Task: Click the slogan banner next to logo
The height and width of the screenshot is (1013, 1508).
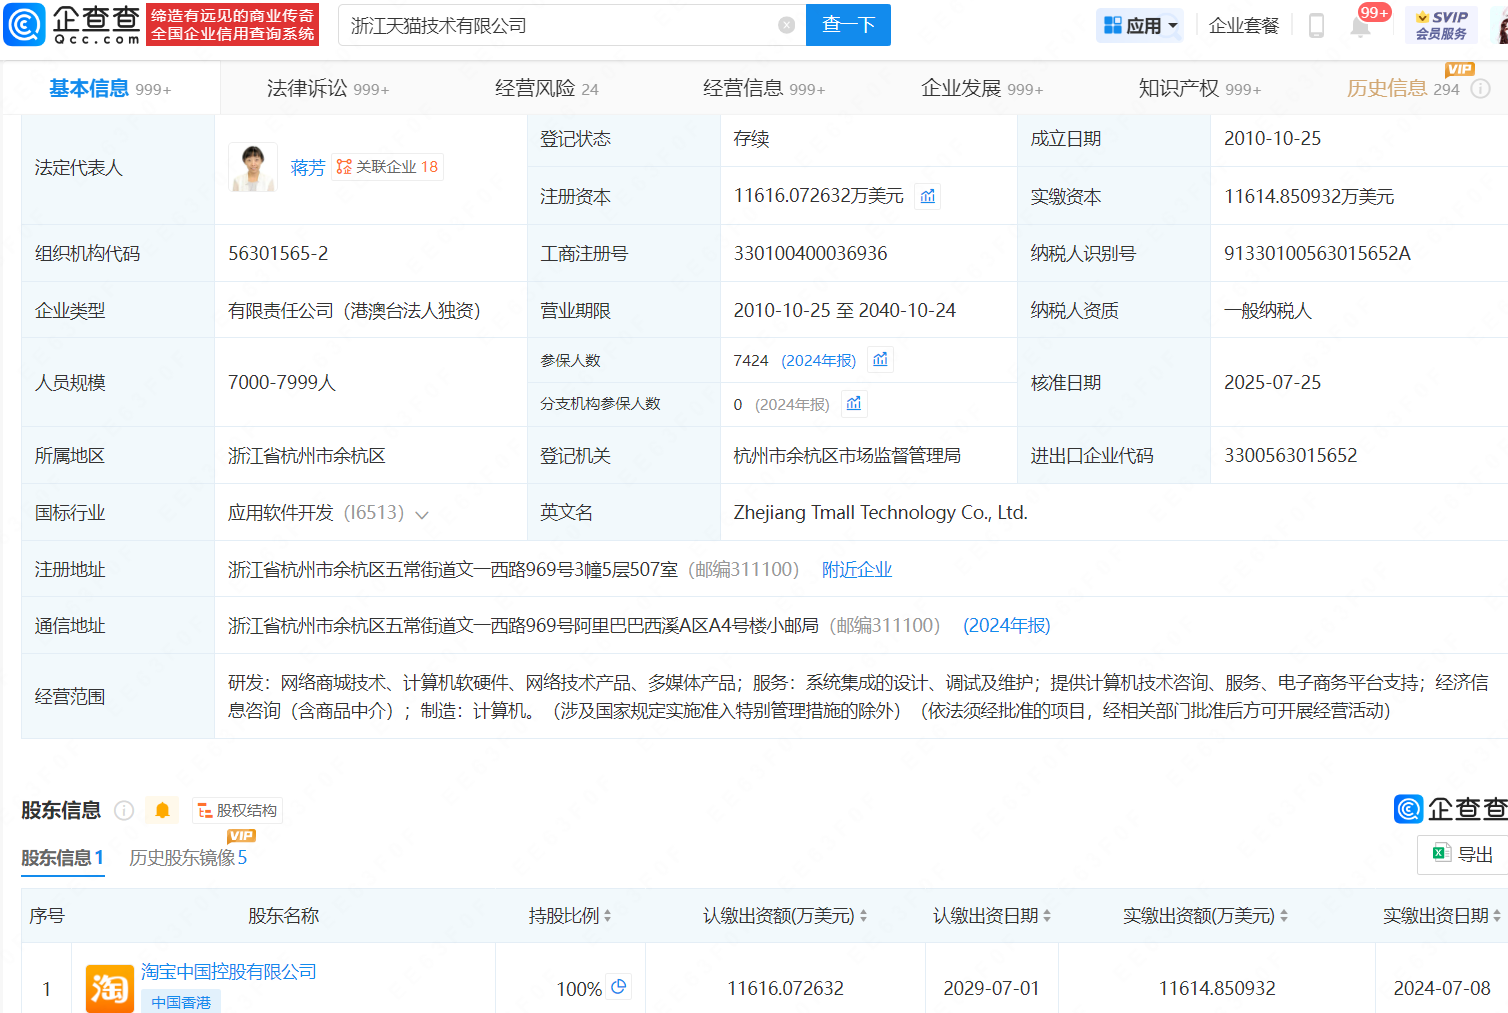Action: pos(233,25)
